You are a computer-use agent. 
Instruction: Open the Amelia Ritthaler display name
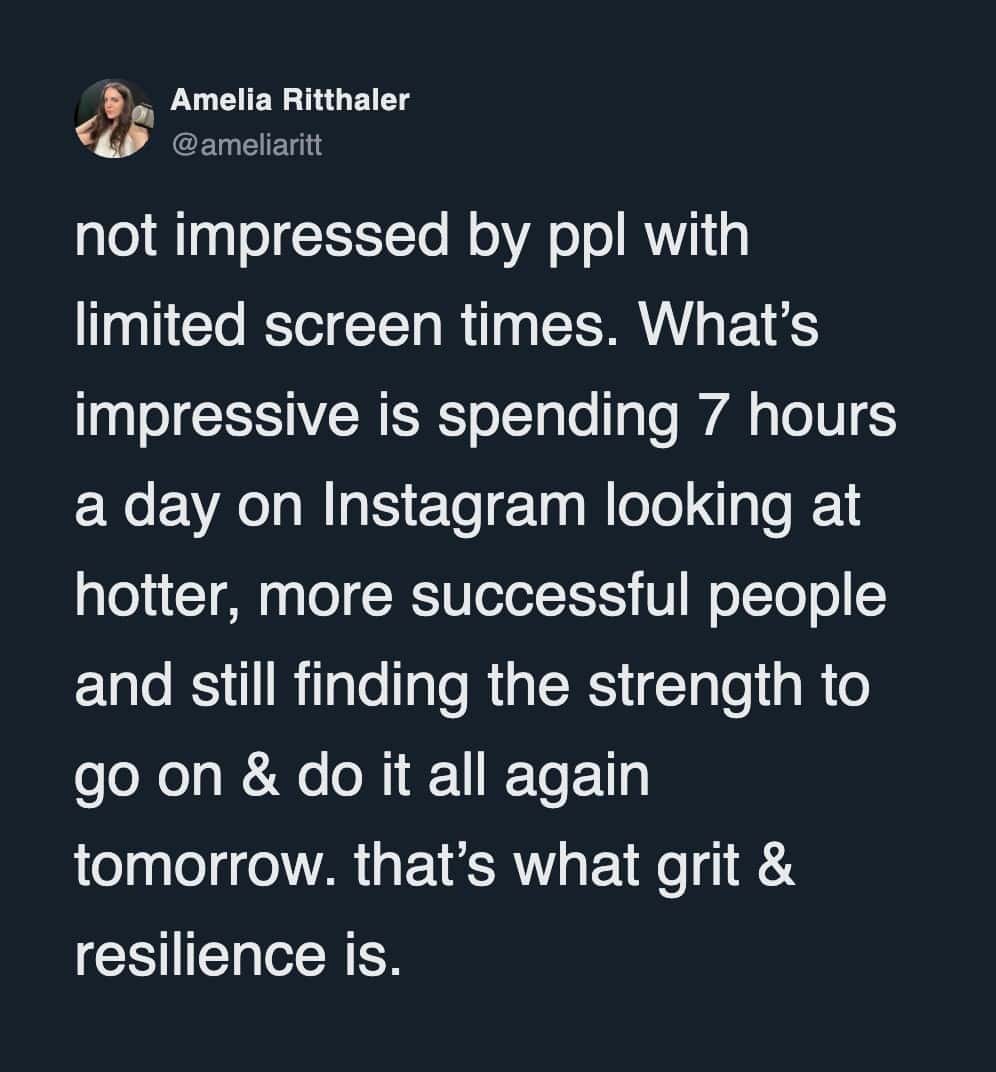[290, 100]
